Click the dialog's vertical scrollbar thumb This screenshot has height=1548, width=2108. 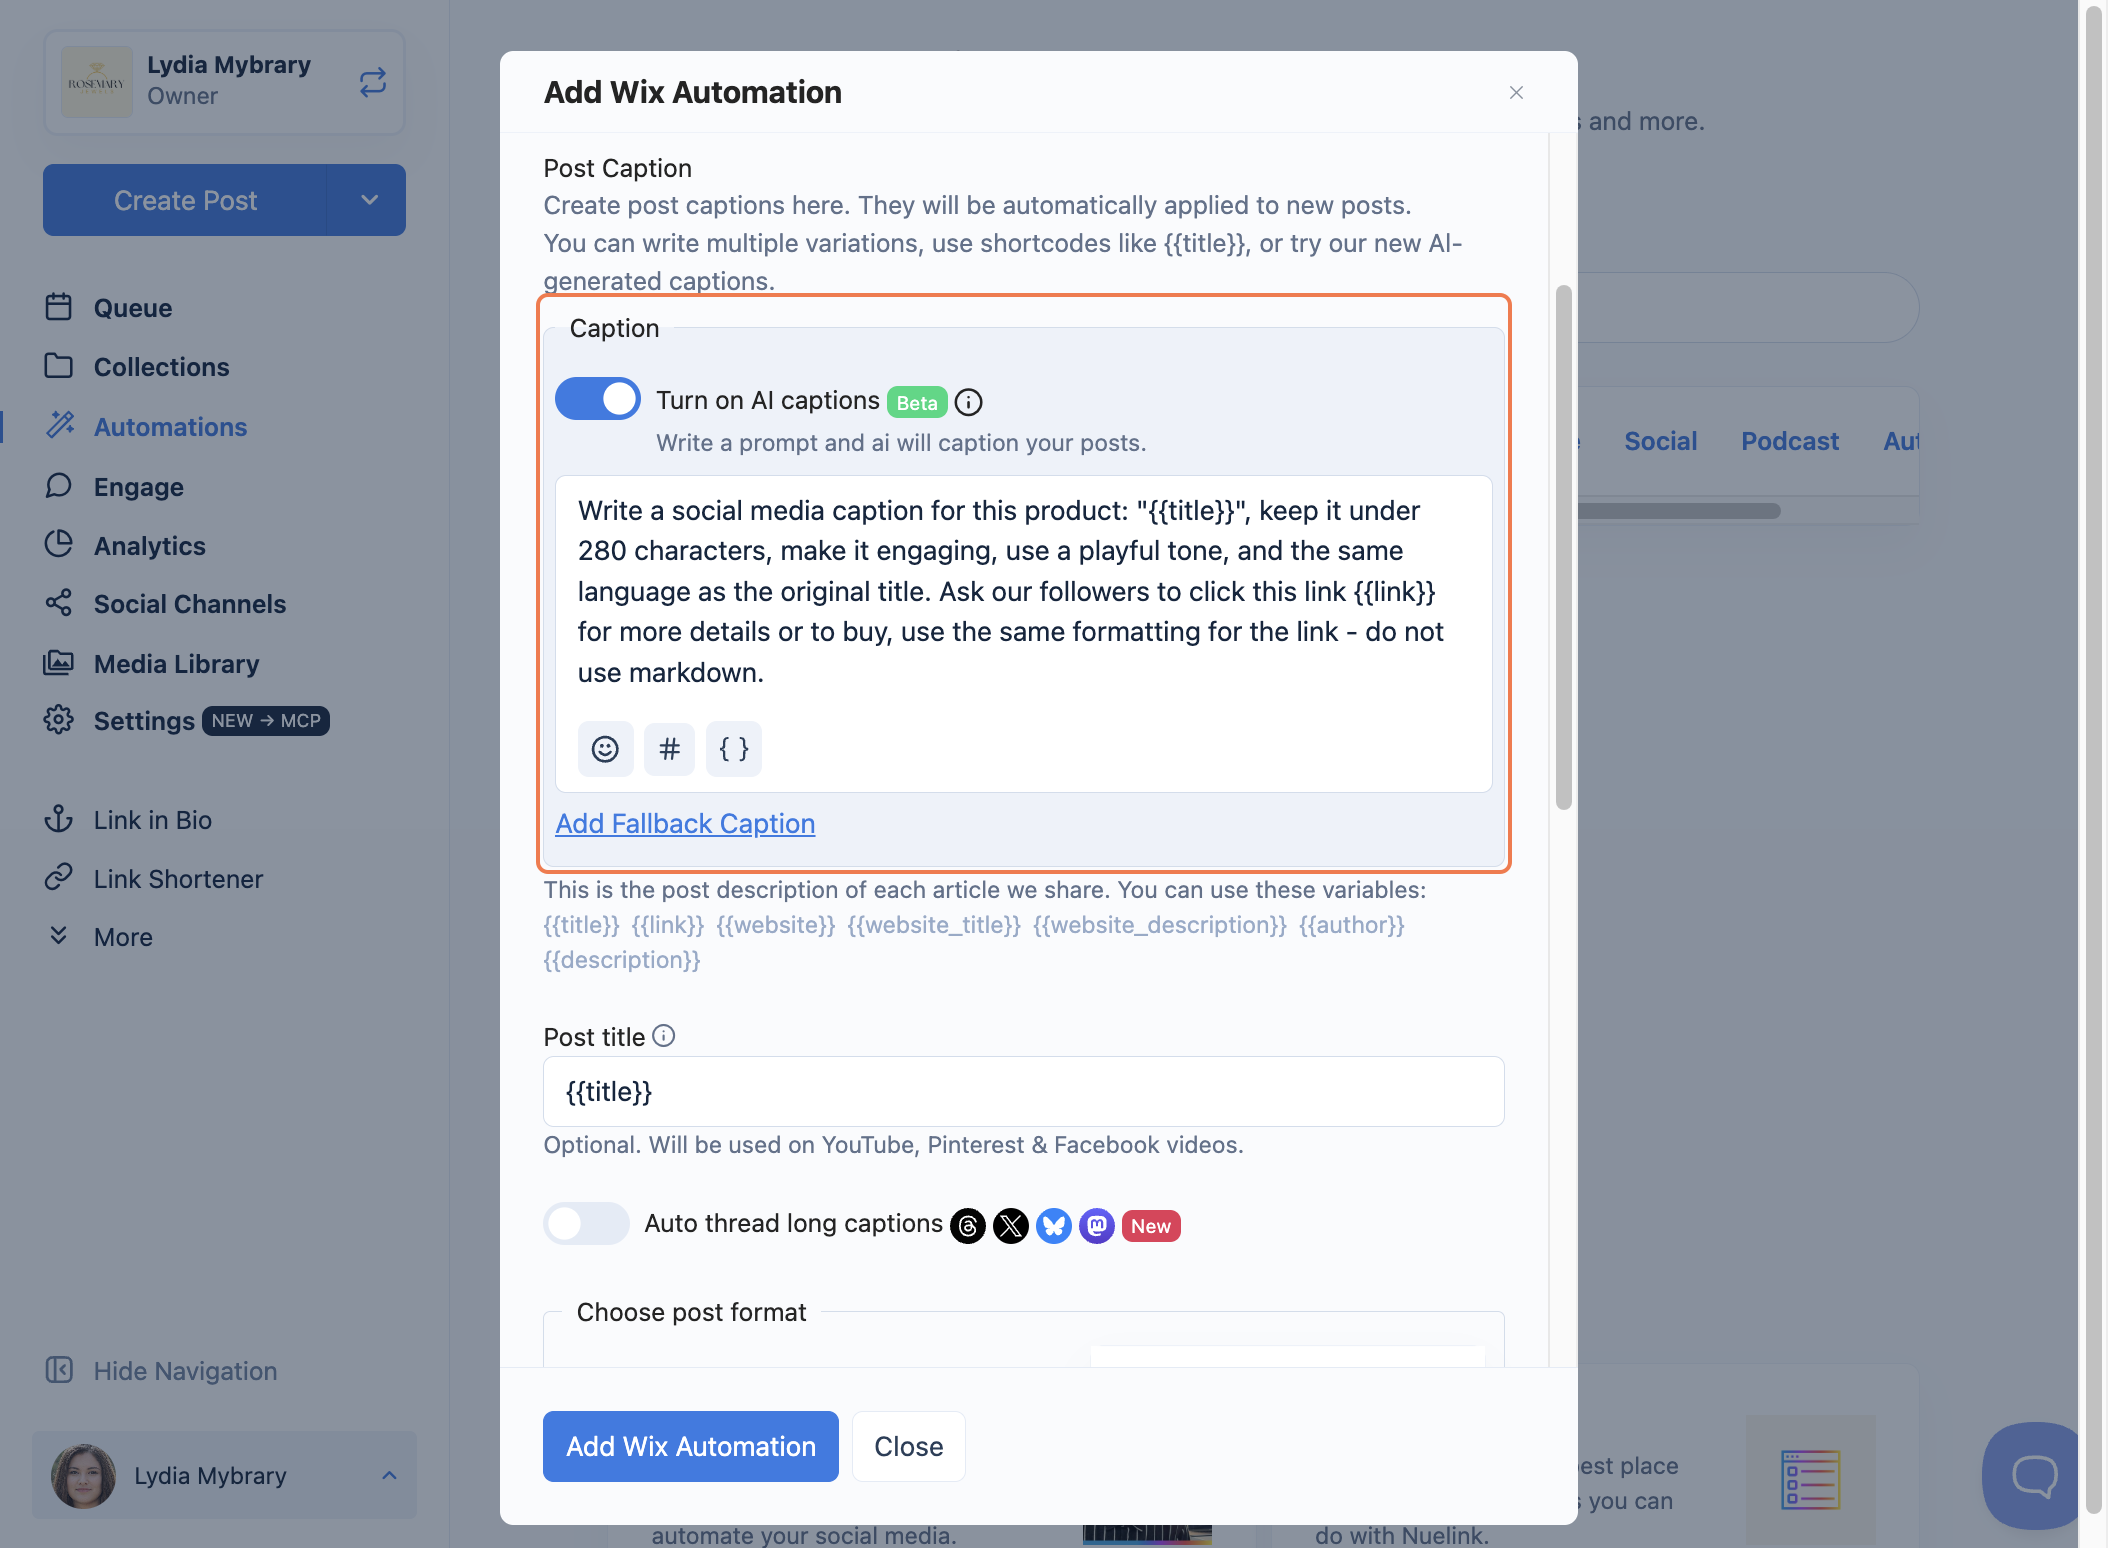click(1564, 547)
